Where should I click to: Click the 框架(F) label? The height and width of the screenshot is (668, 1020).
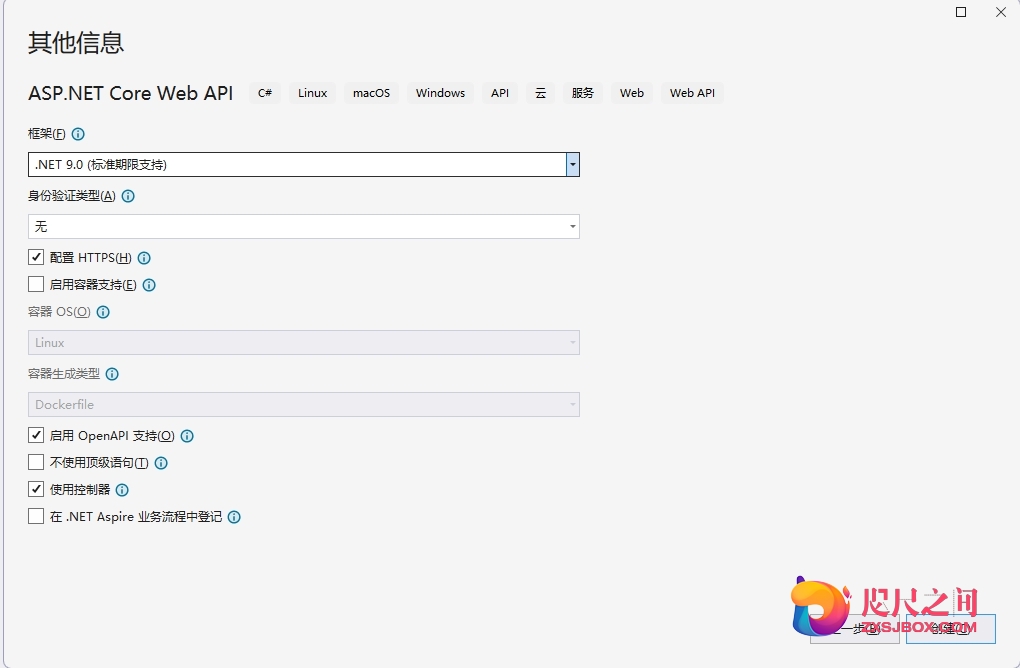click(x=47, y=134)
